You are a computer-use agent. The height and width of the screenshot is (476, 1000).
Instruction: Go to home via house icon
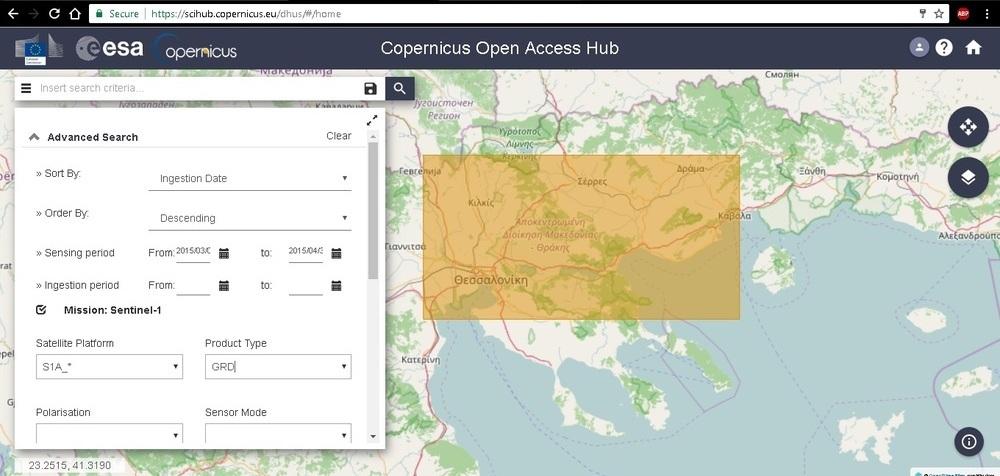tap(973, 47)
